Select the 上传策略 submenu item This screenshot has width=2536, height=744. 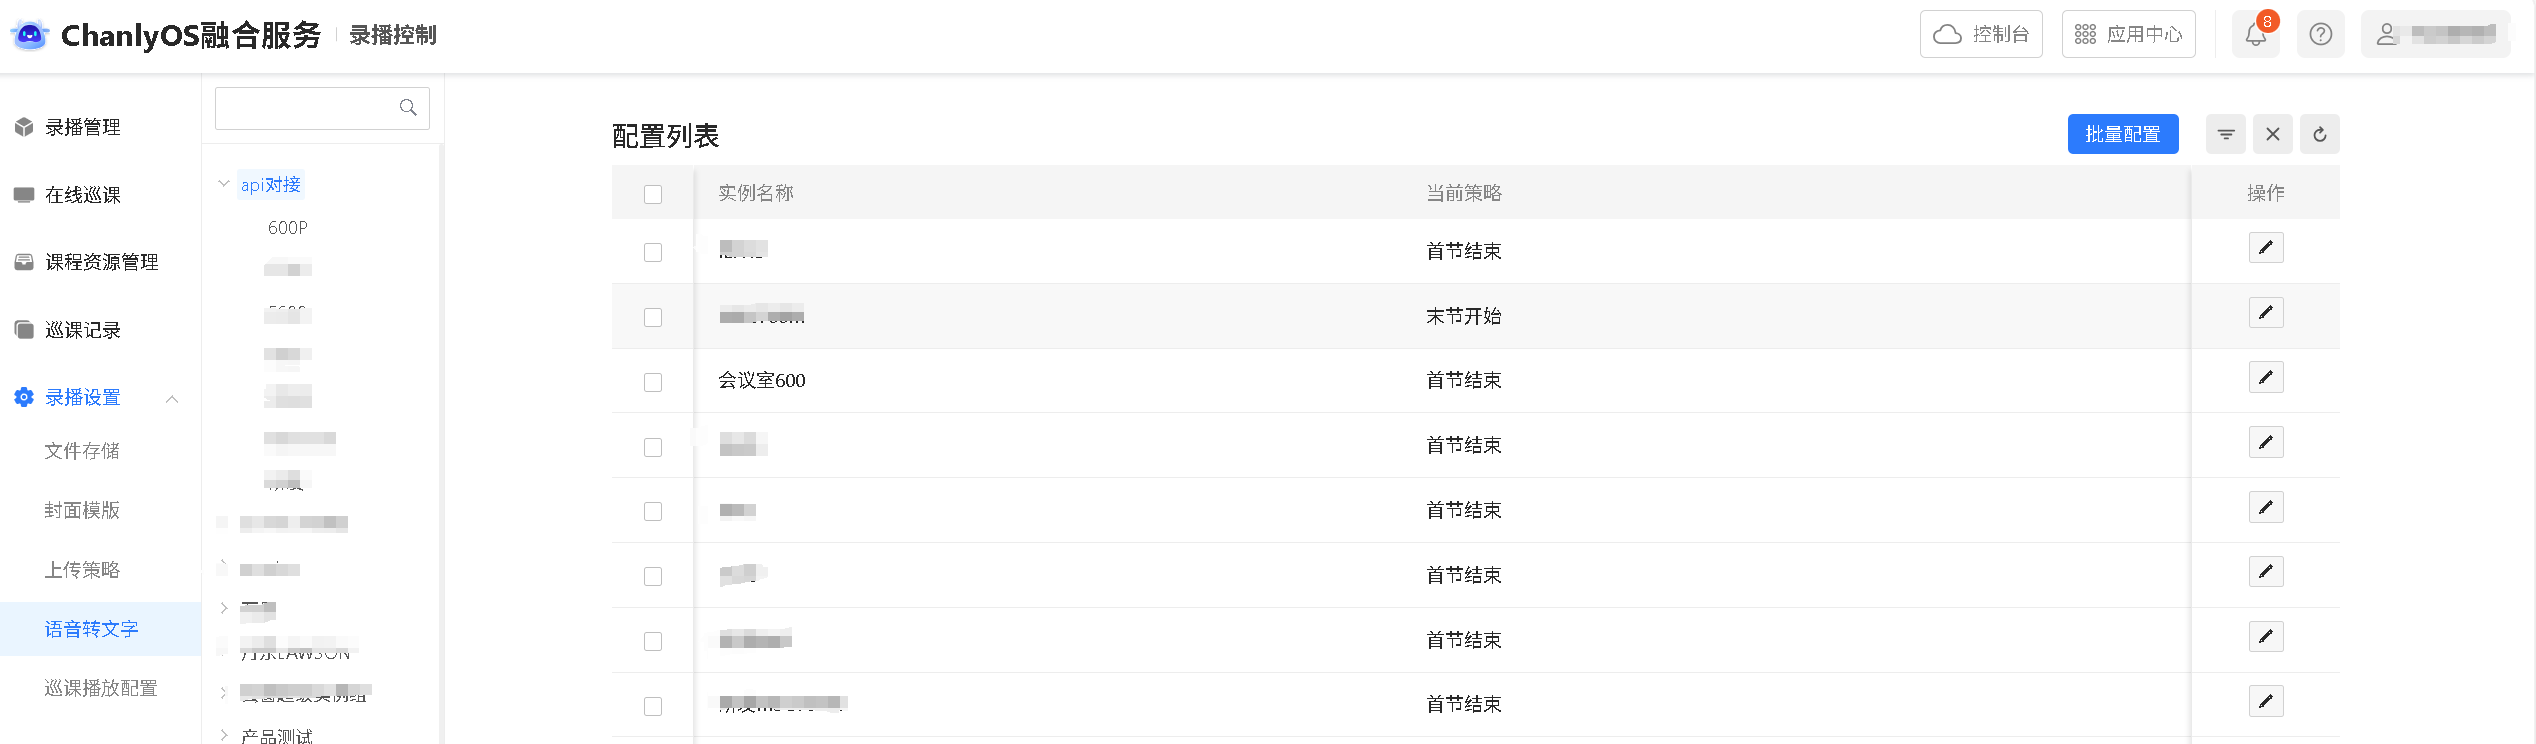tap(82, 570)
